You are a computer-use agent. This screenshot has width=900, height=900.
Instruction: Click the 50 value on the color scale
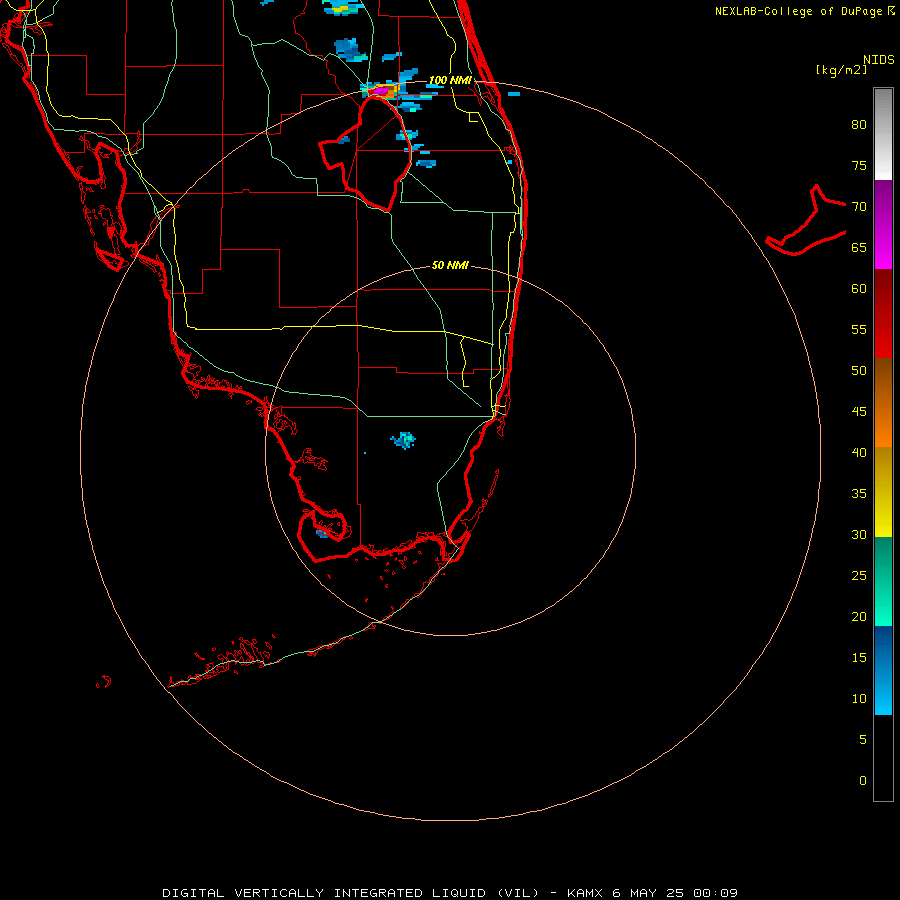[859, 371]
